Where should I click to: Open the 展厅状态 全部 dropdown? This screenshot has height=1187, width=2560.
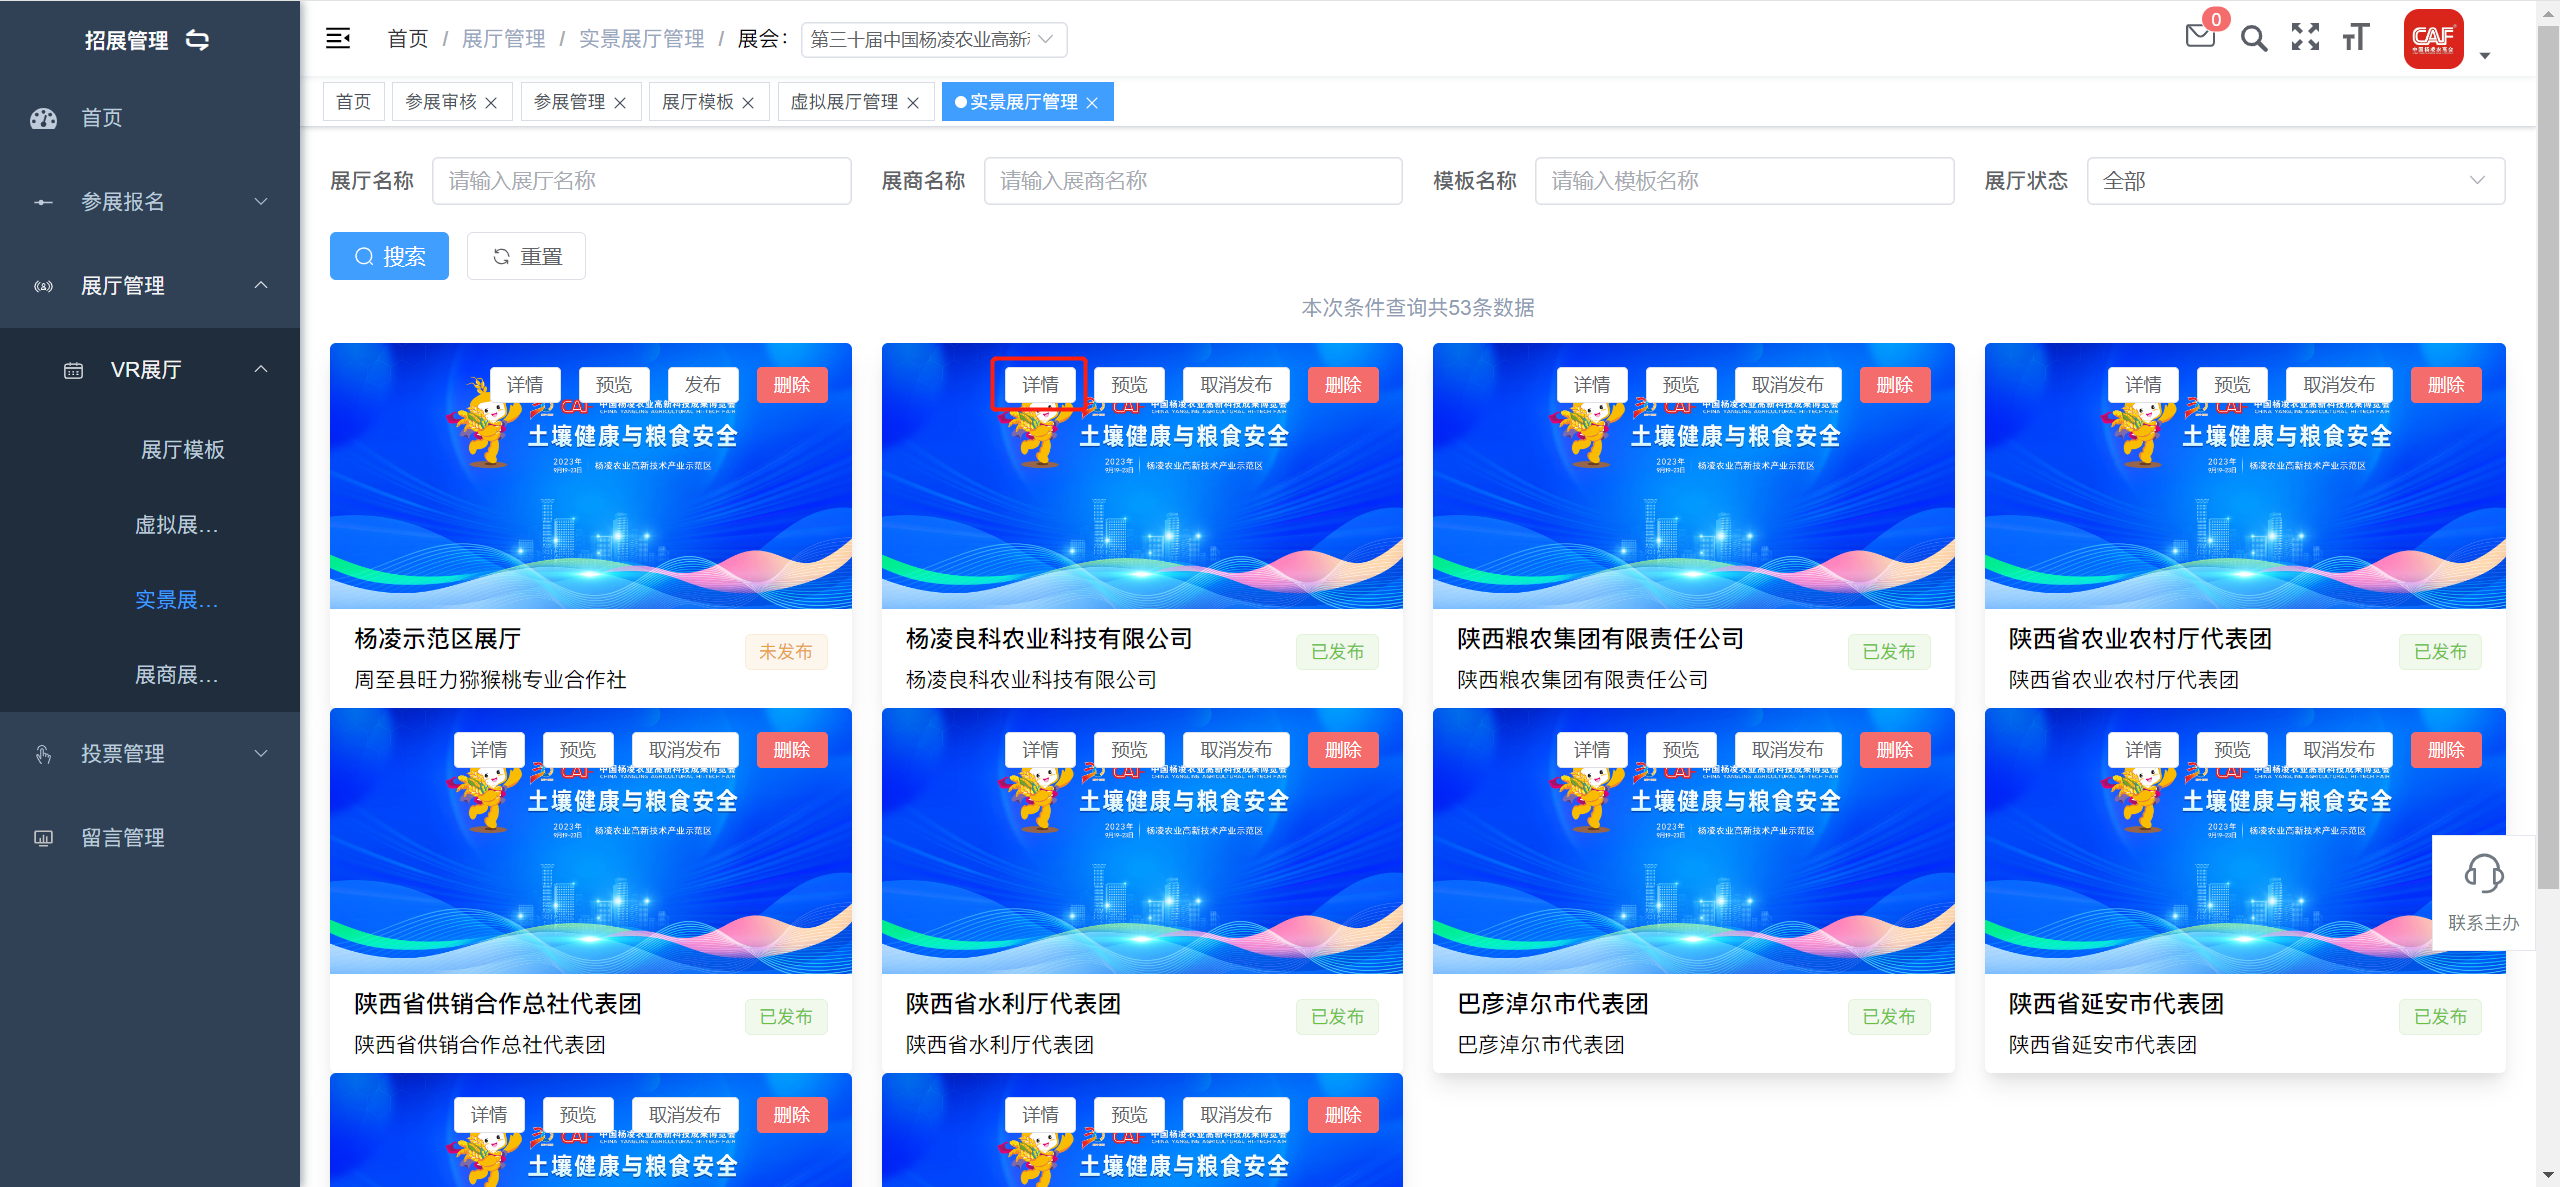[x=2295, y=181]
